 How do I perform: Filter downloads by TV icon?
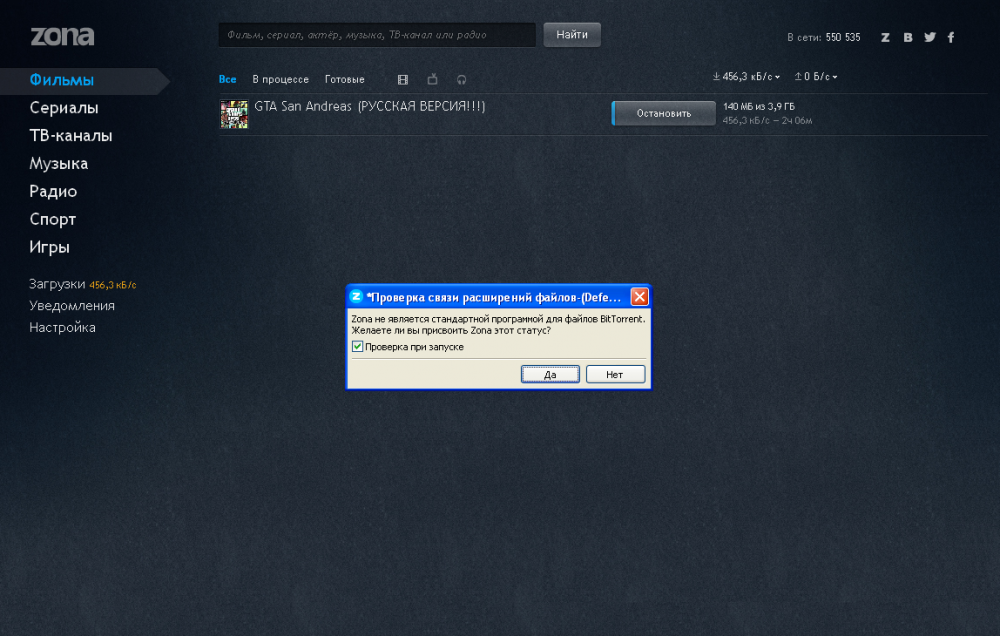pyautogui.click(x=432, y=79)
